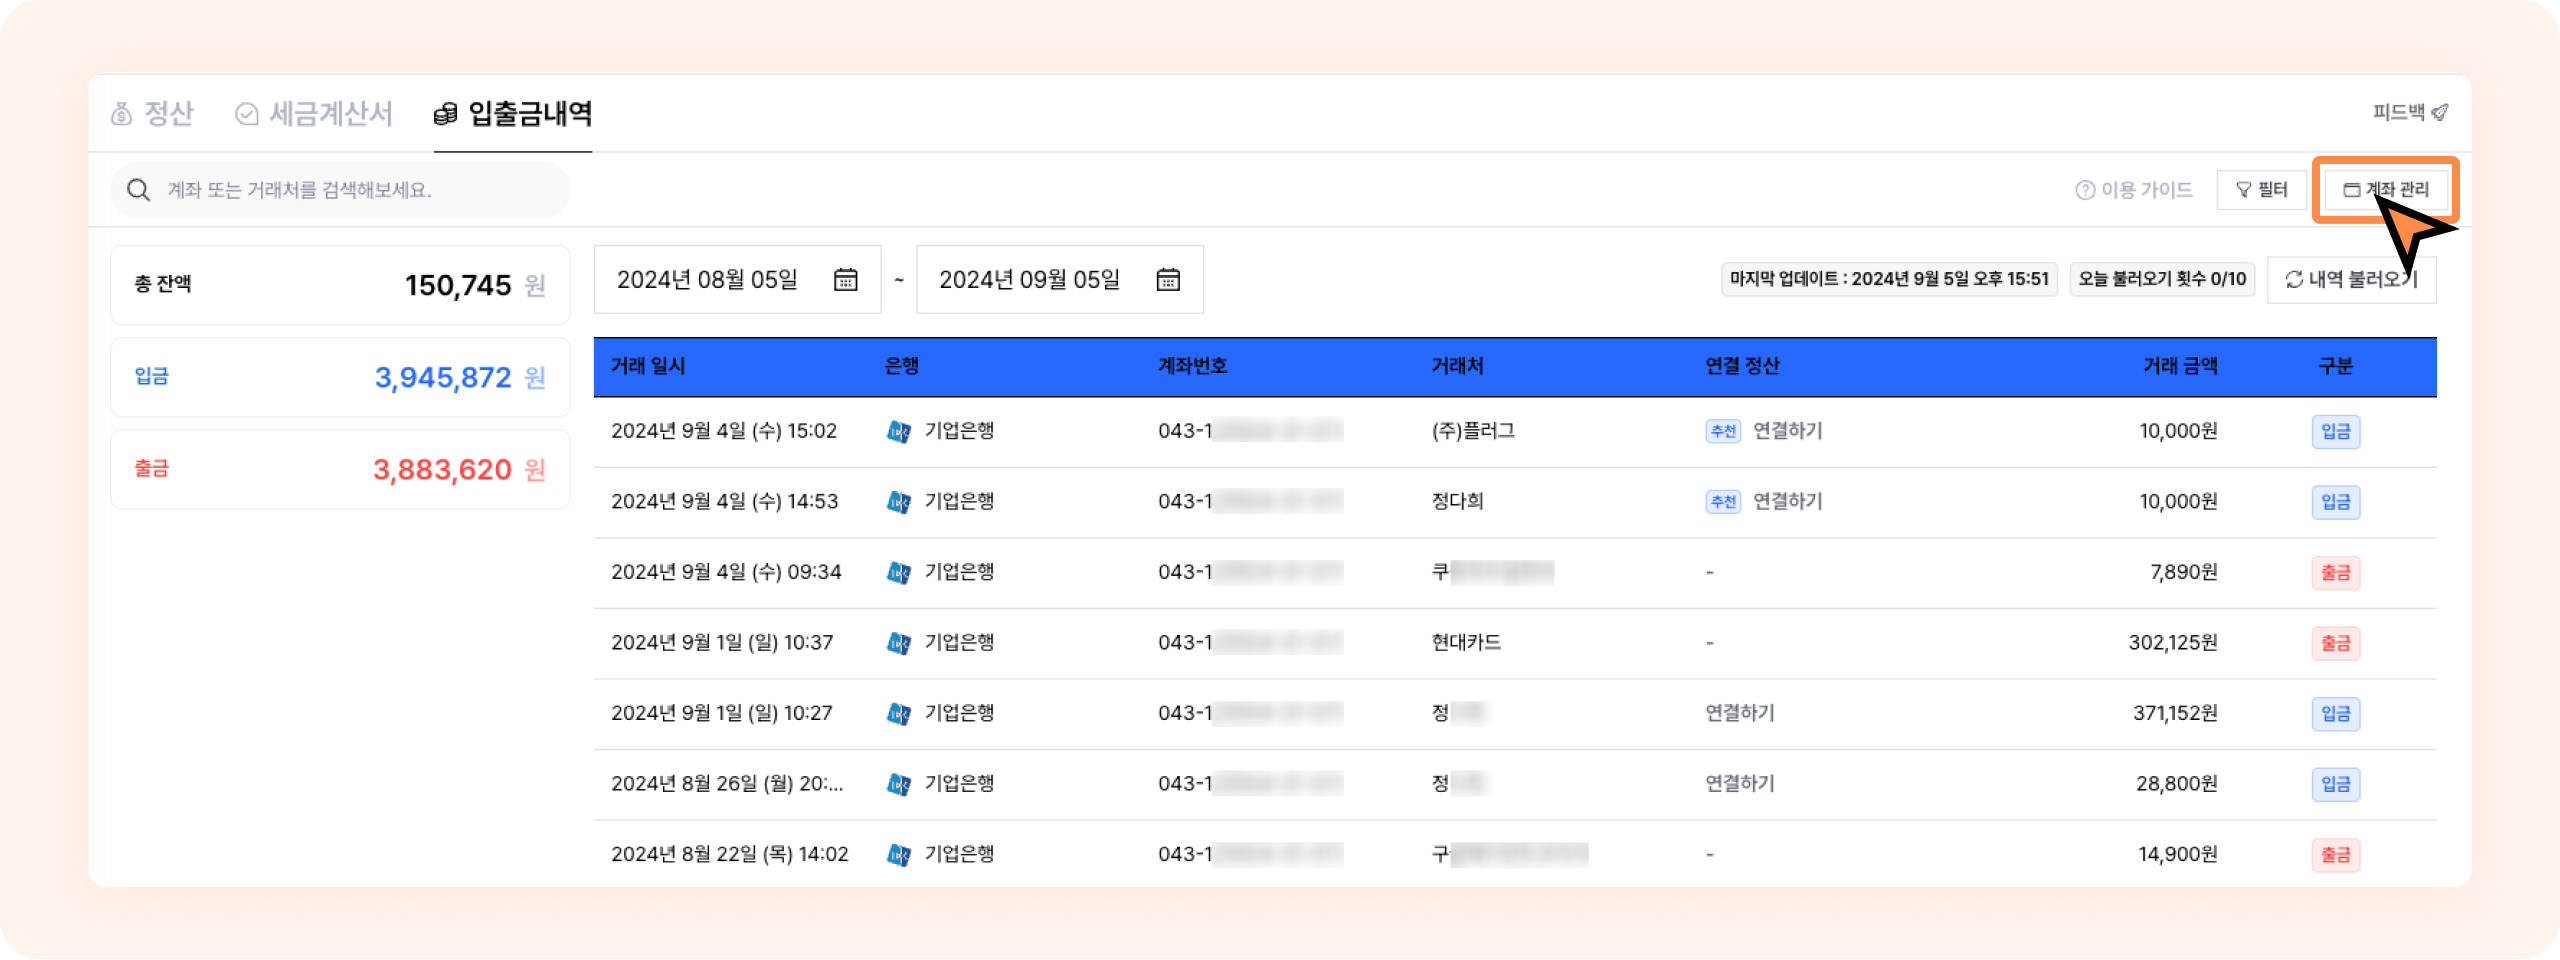Image resolution: width=2560 pixels, height=960 pixels.
Task: Click the search magnifier icon
Action: [139, 190]
